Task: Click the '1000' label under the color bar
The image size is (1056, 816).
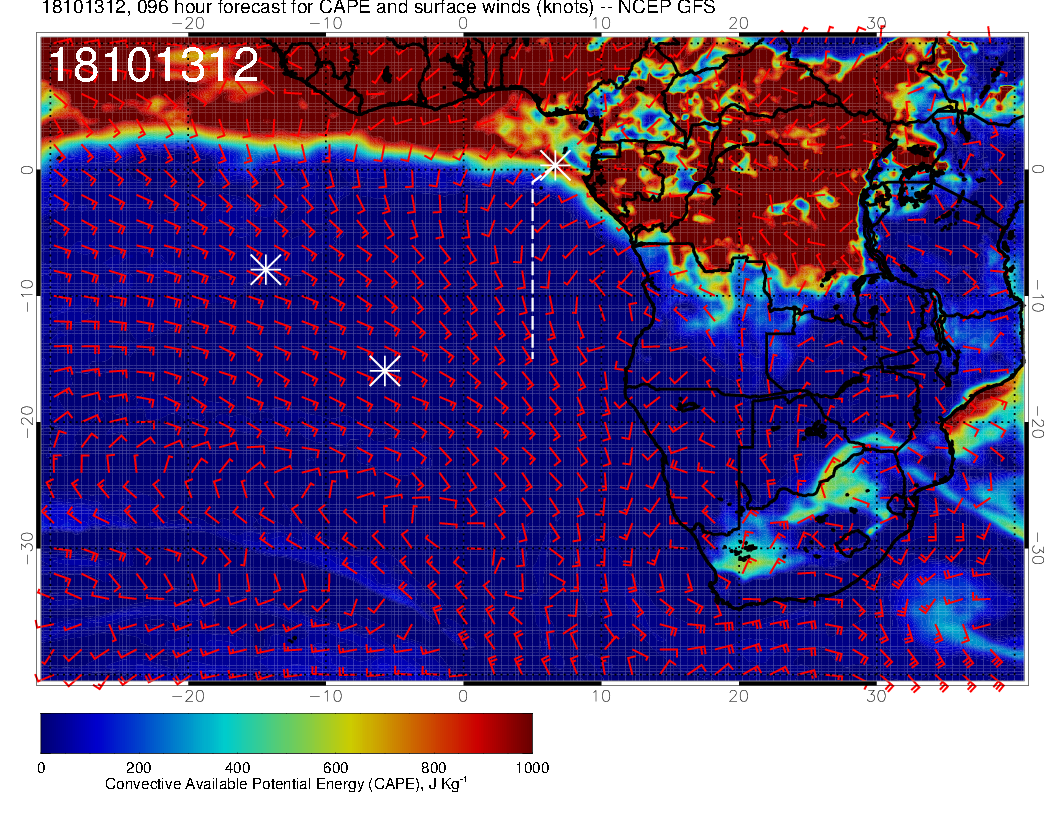Action: pos(532,768)
